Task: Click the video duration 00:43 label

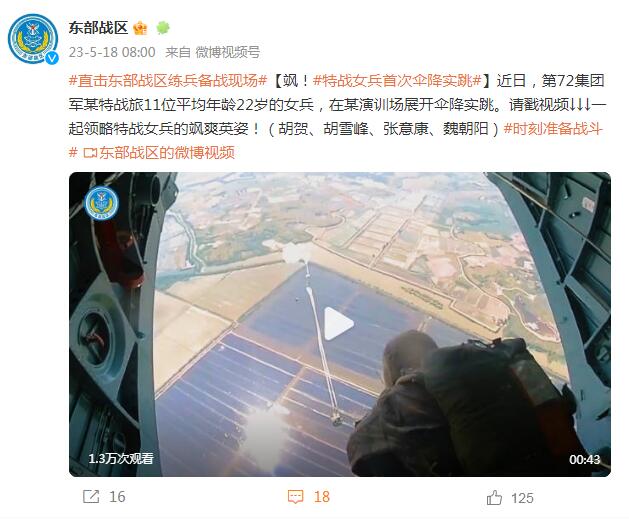Action: [584, 459]
